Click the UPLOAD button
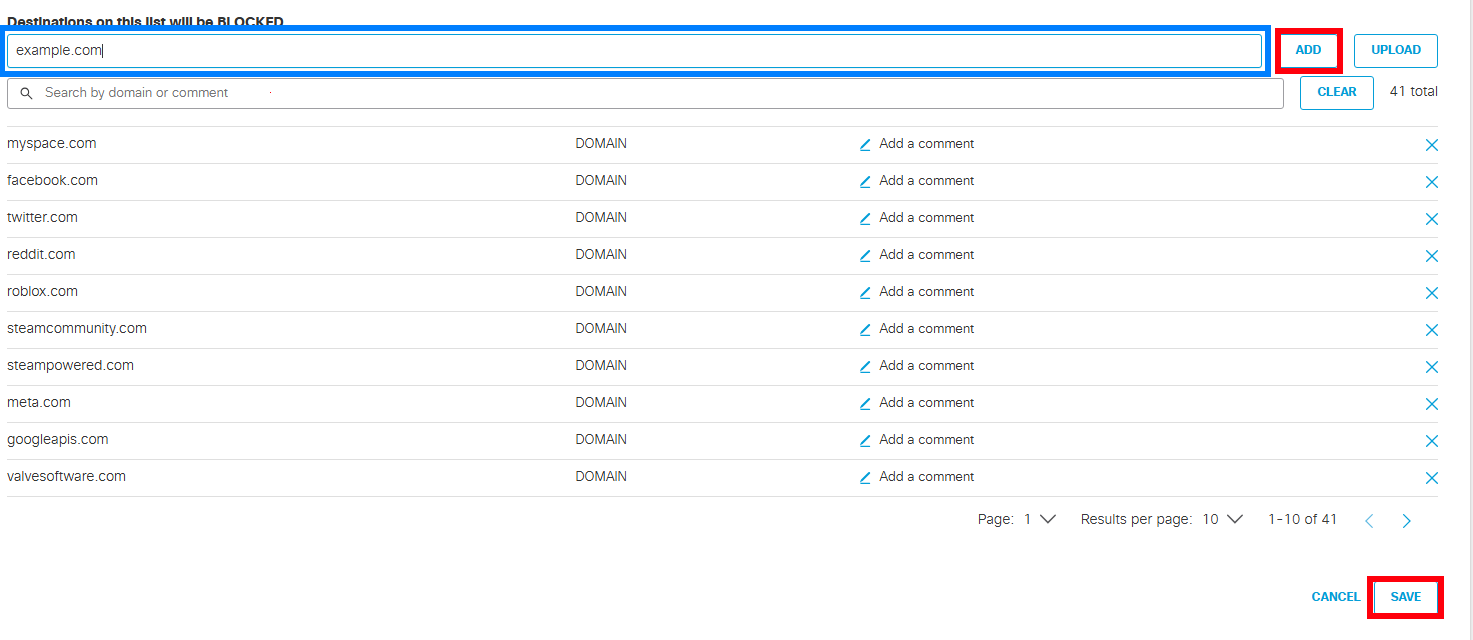Screen dimensions: 1473x640 click(1396, 51)
